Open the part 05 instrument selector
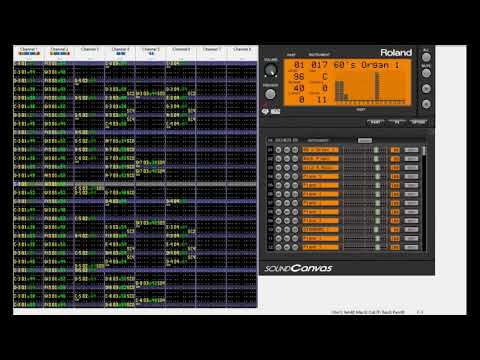Viewport: 480px width, 360px height. coord(321,185)
